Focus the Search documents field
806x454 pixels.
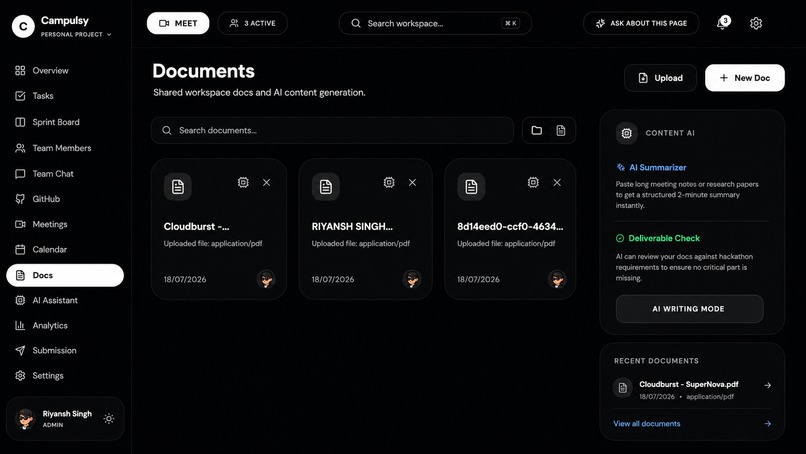tap(332, 131)
